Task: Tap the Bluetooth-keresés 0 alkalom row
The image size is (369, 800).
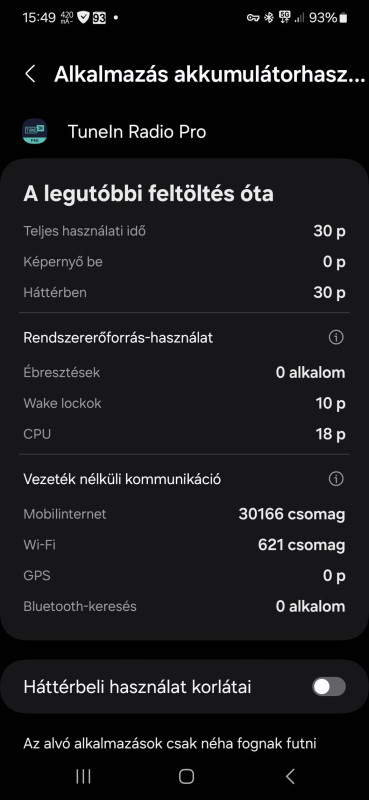Action: pos(184,607)
